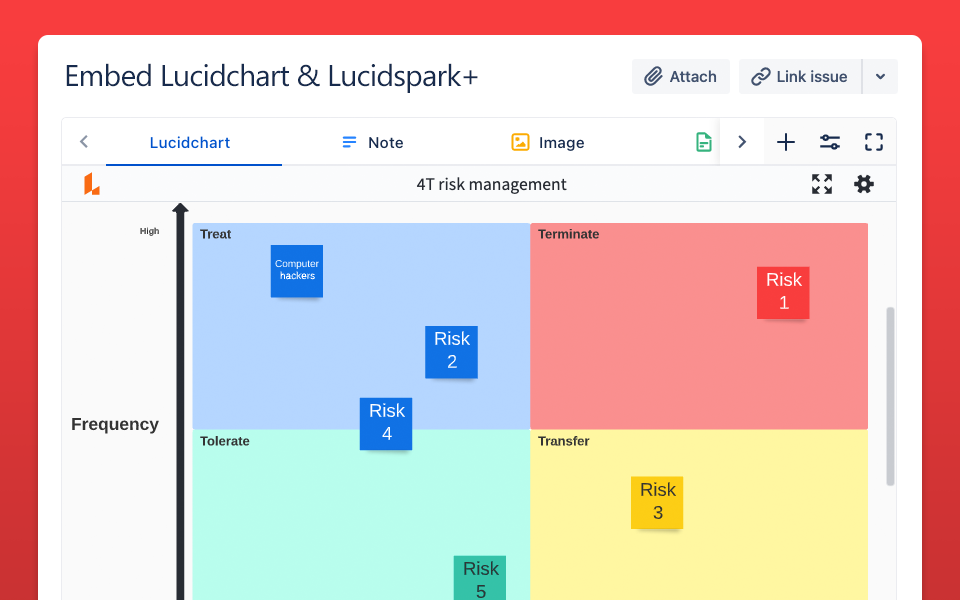This screenshot has width=960, height=600.
Task: Select the Computer hackers sticky note
Action: click(x=297, y=271)
